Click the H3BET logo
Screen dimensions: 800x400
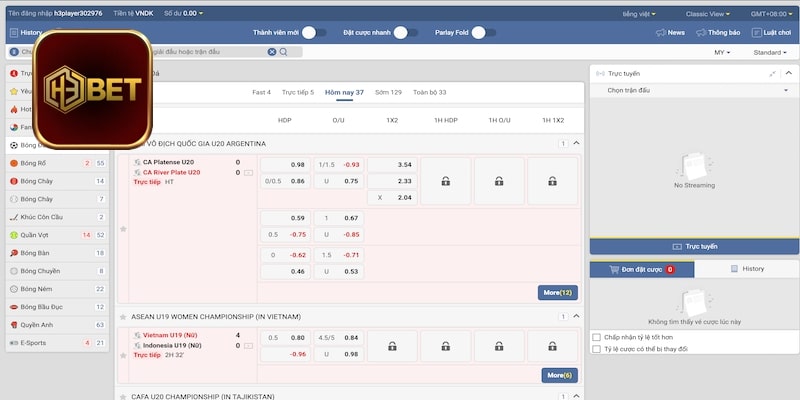tap(92, 89)
